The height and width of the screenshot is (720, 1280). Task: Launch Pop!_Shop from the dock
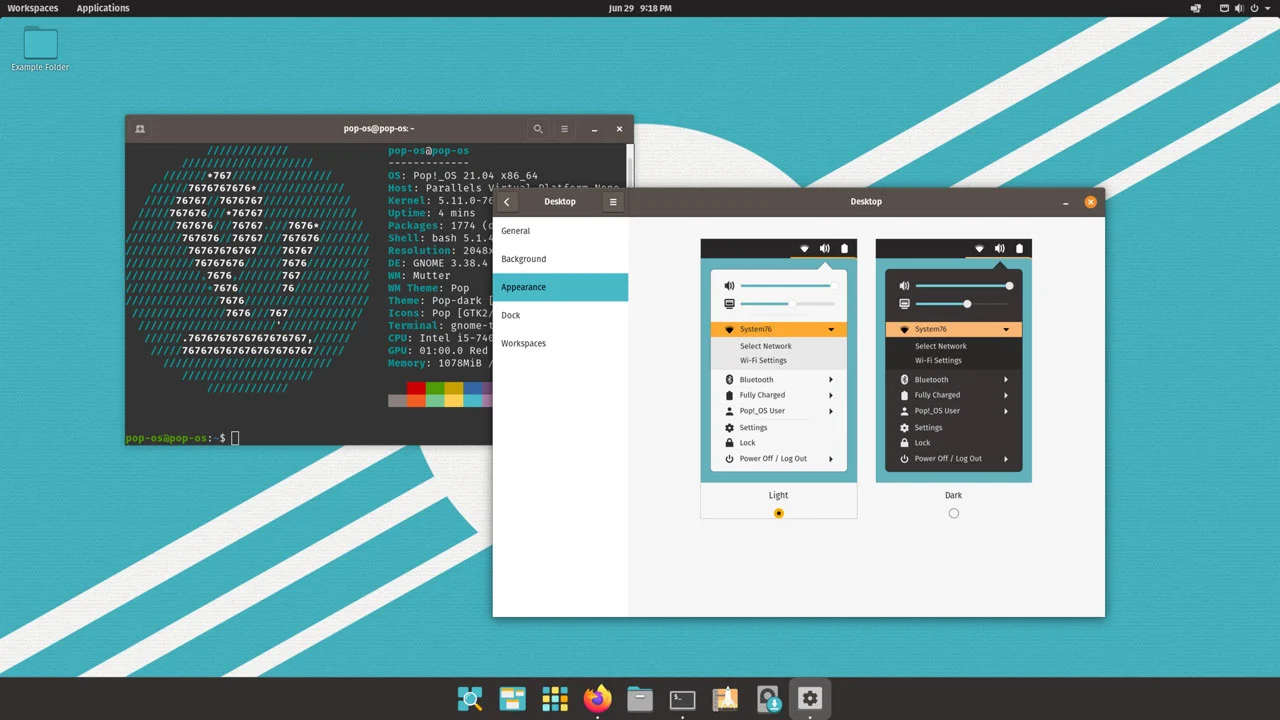tap(725, 698)
